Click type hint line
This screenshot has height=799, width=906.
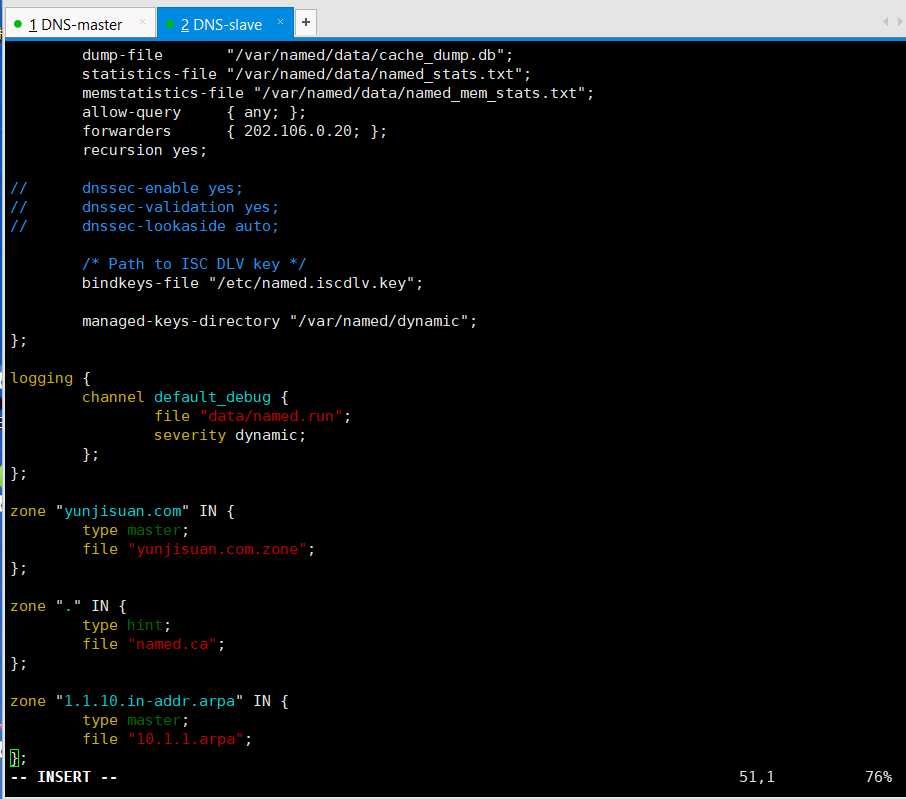coord(127,625)
